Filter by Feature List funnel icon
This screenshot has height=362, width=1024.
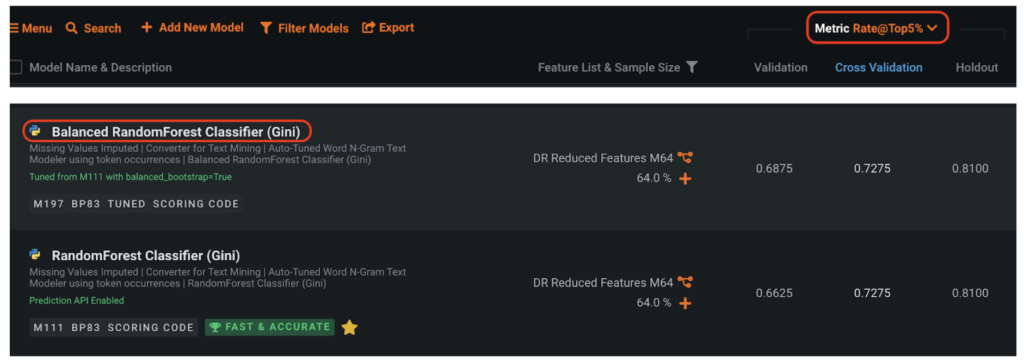pos(692,67)
